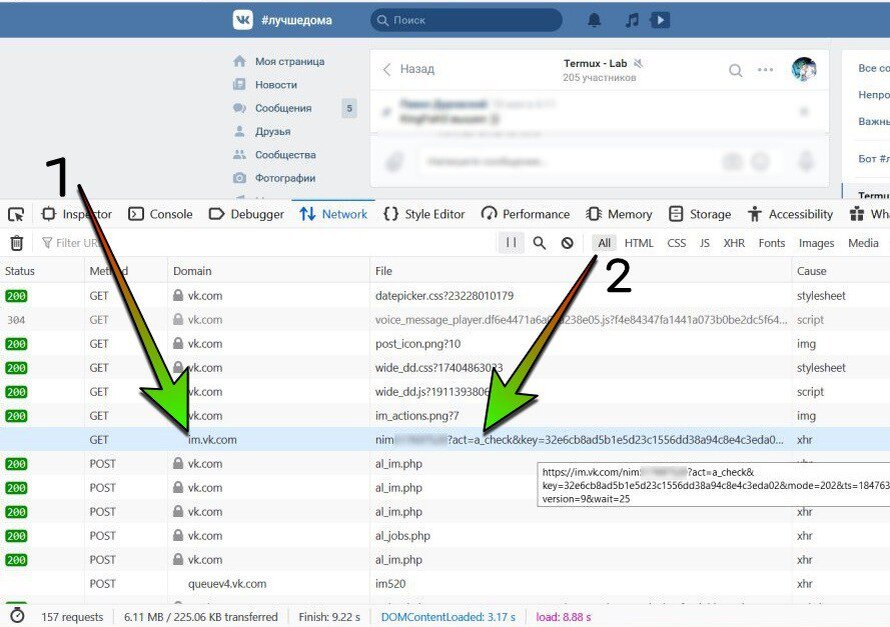
Task: Click 157 requests in status bar
Action: (x=72, y=617)
